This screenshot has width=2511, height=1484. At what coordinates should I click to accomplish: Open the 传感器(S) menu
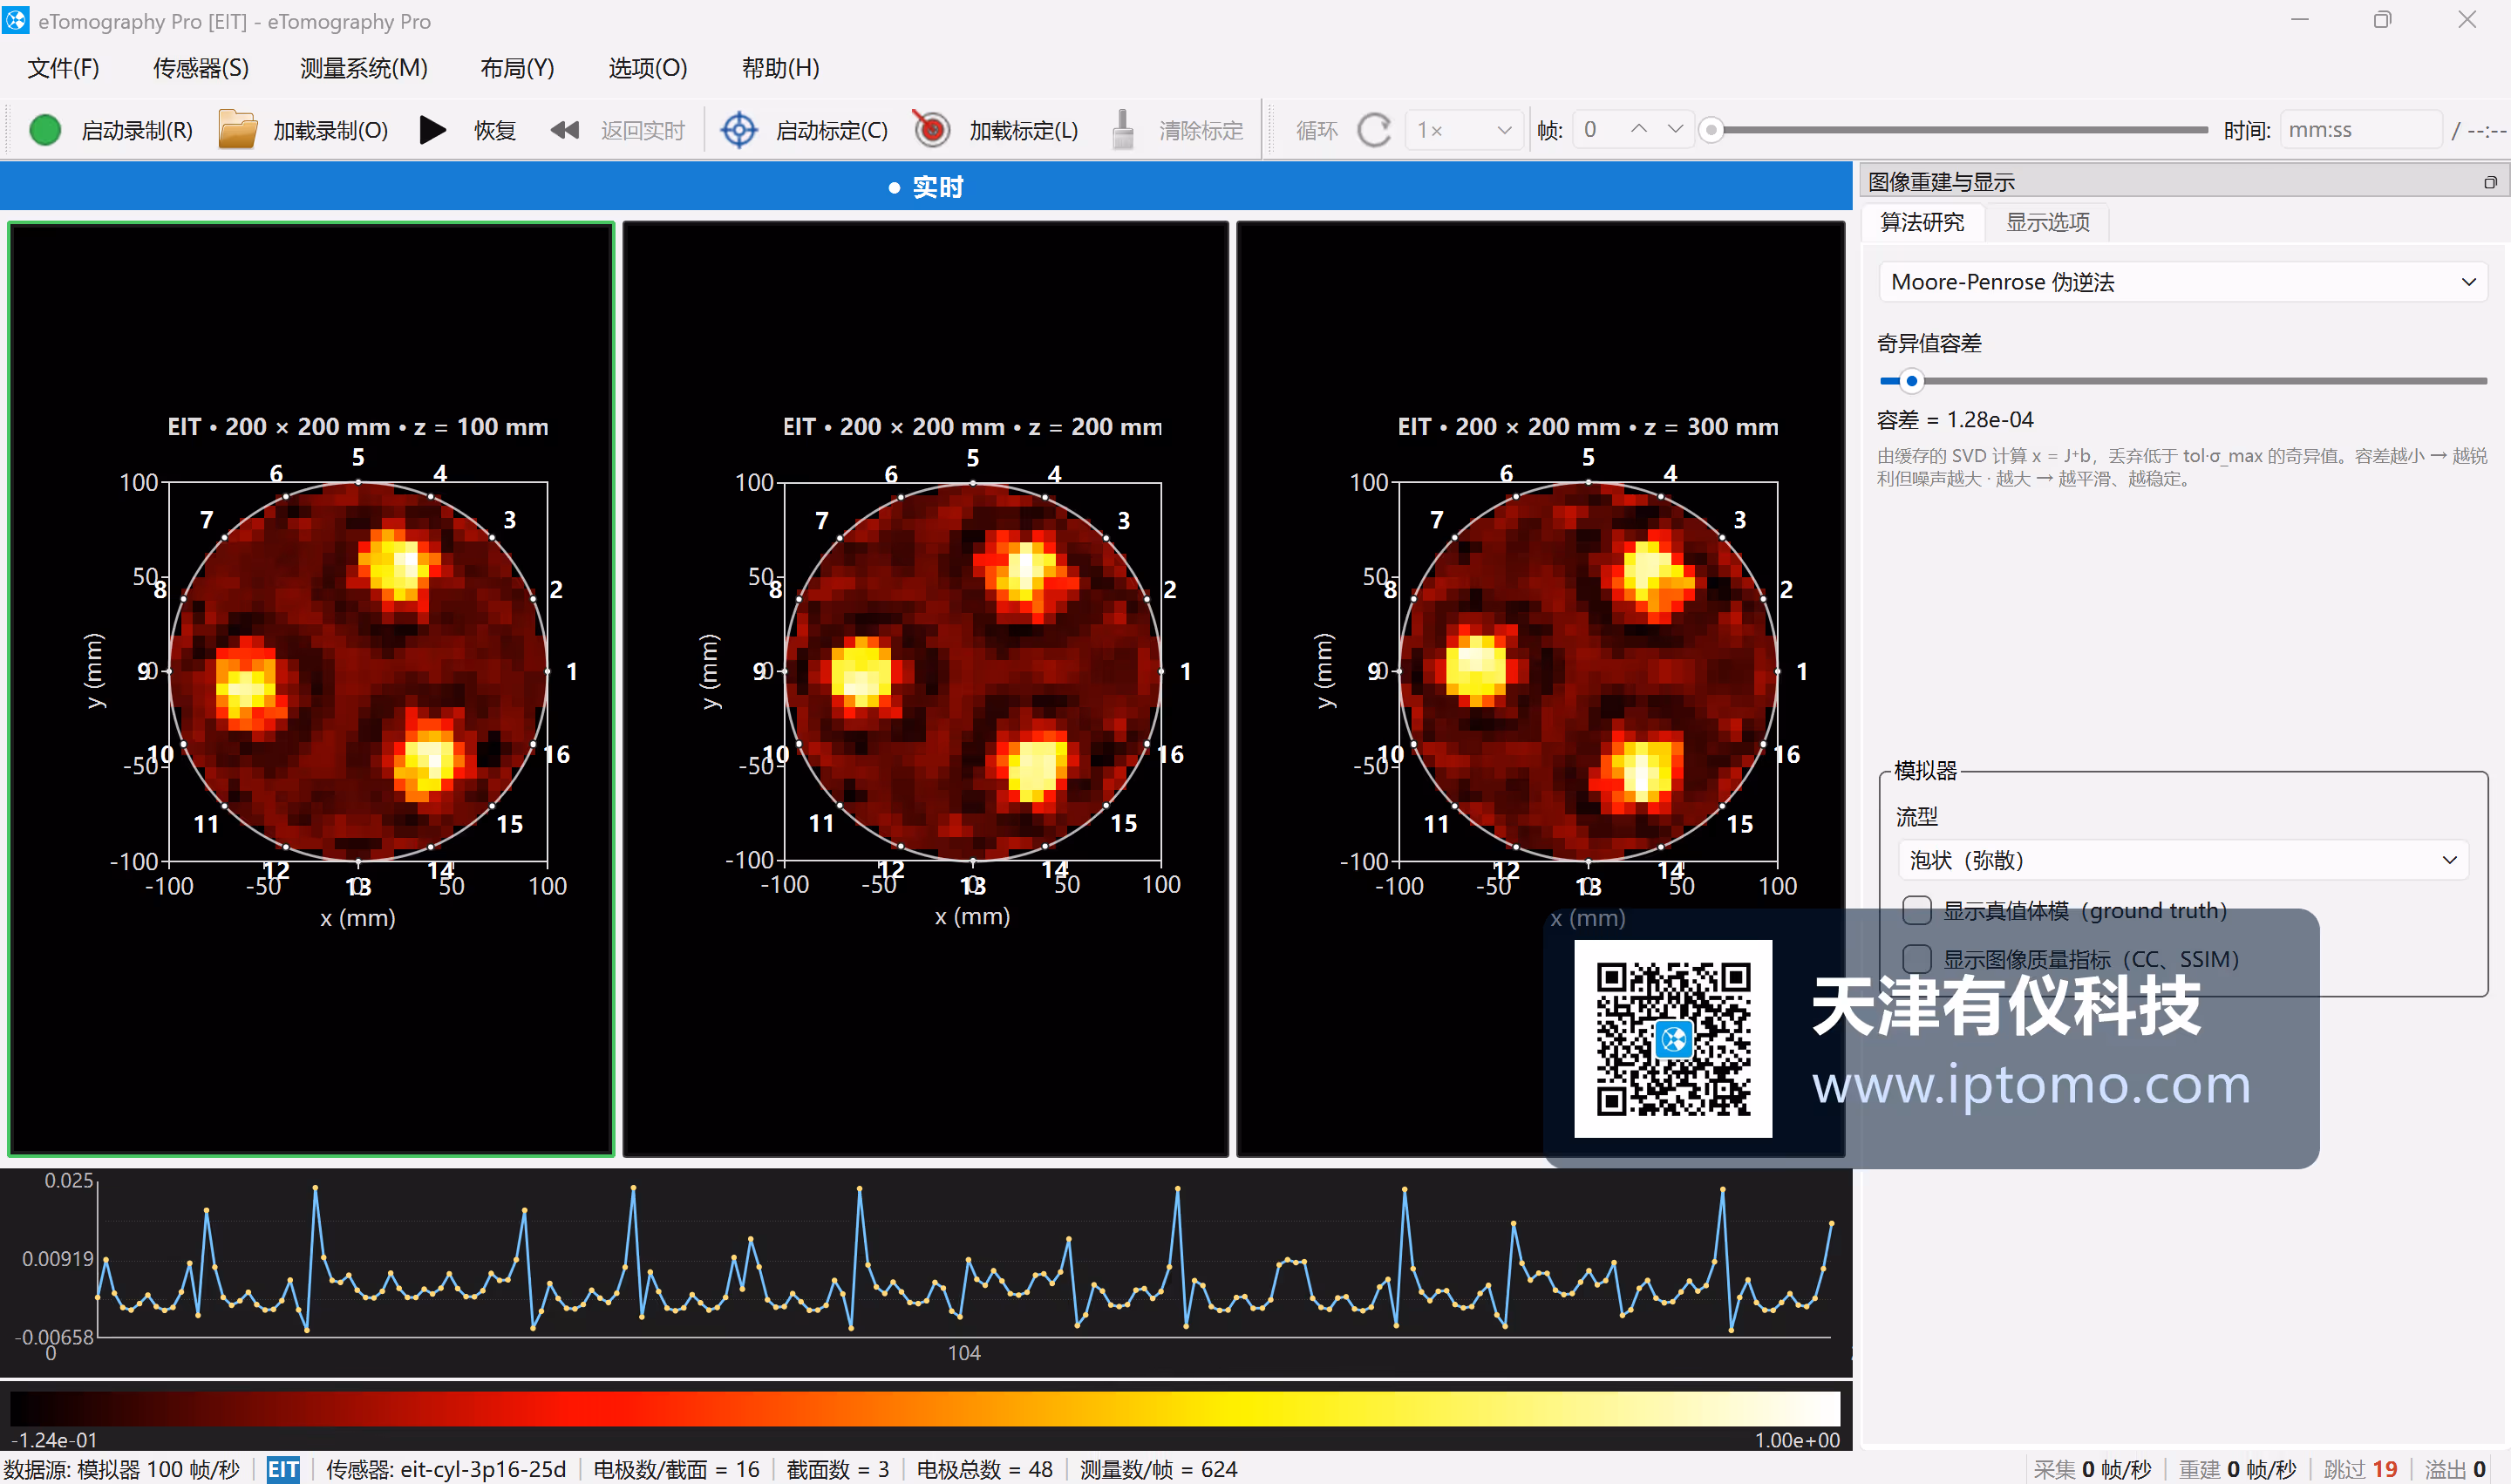coord(201,68)
